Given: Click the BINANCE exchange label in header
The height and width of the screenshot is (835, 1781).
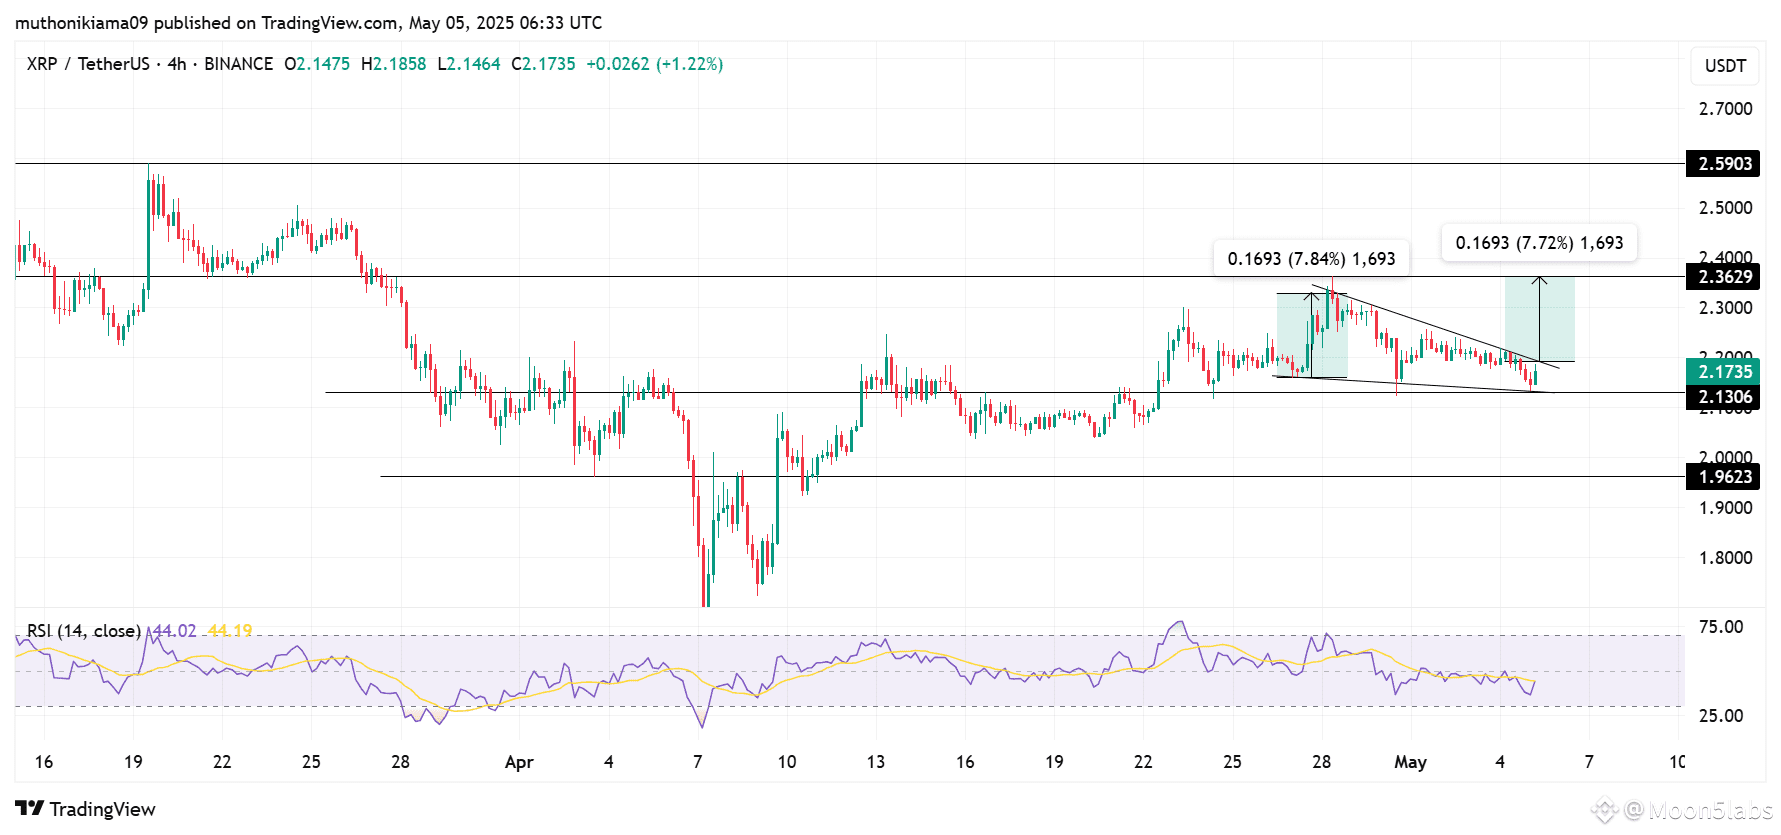Looking at the screenshot, I should click(238, 64).
